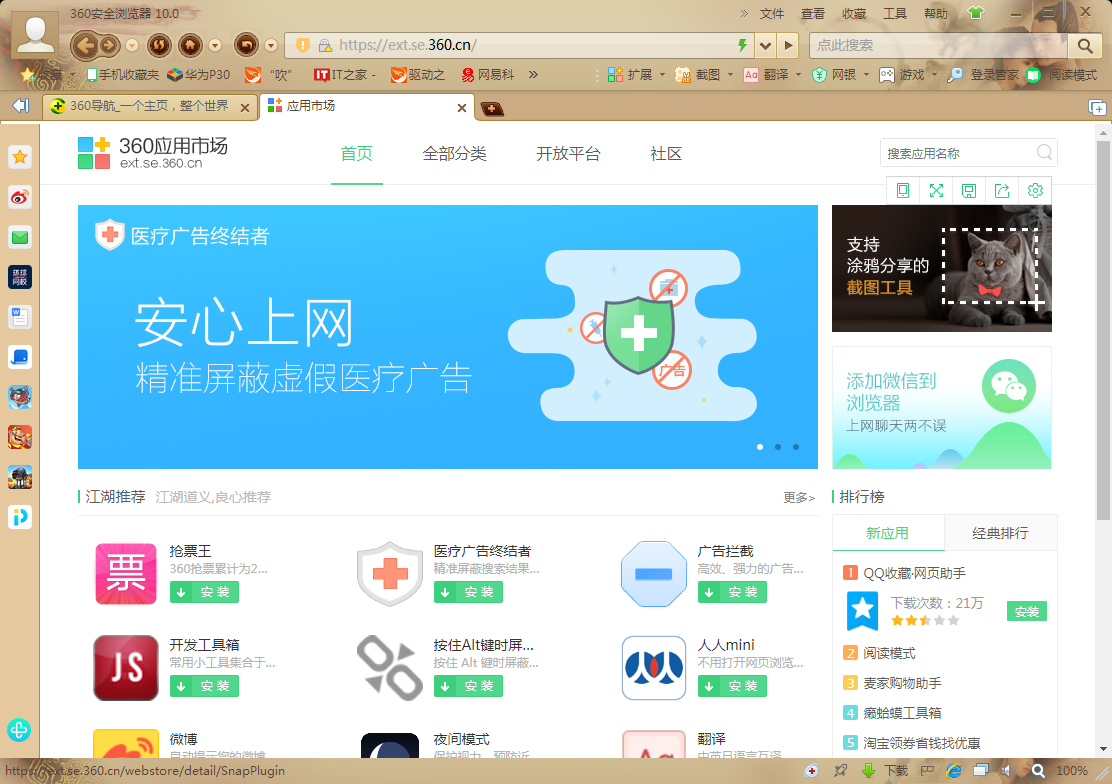Image resolution: width=1112 pixels, height=784 pixels.
Task: Click 更多 link beside 江湖推荐
Action: click(798, 497)
